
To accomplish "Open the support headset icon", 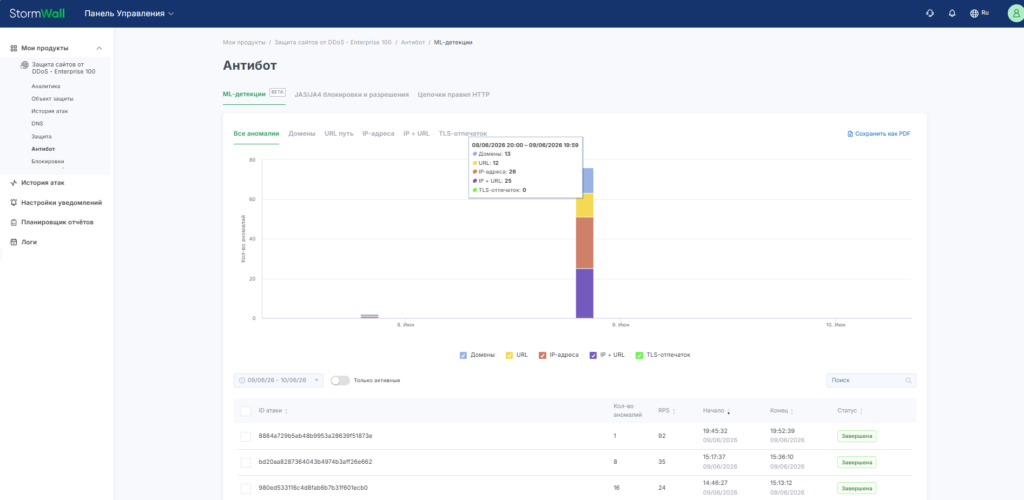I will coord(930,13).
